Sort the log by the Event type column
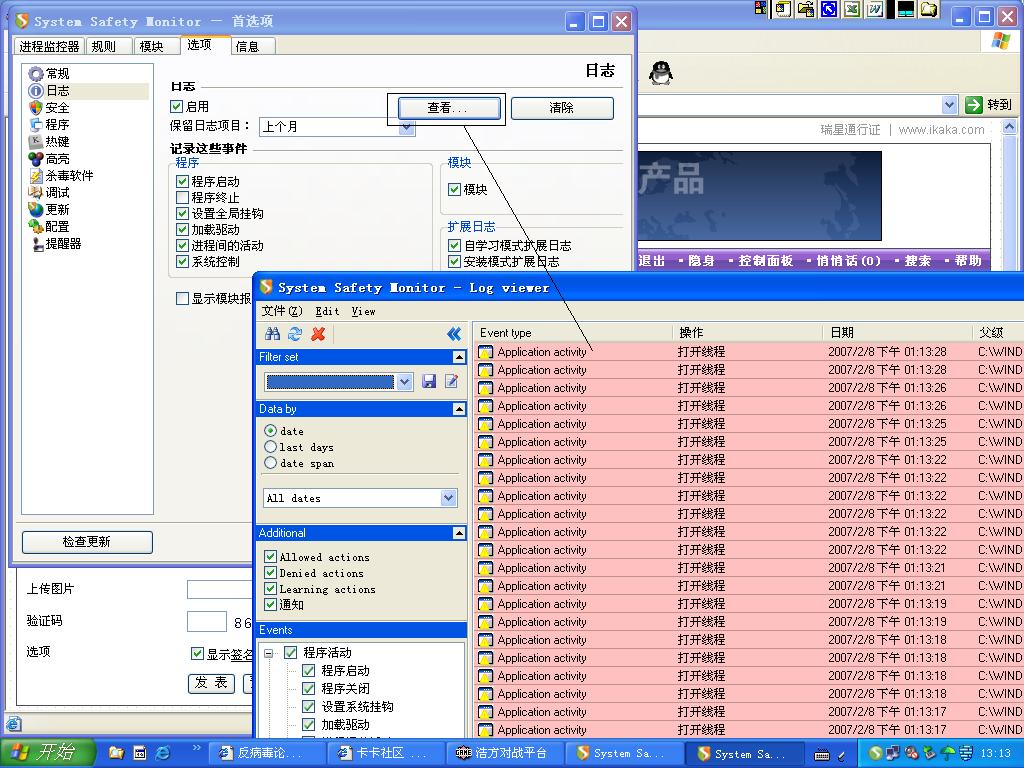 click(x=573, y=332)
